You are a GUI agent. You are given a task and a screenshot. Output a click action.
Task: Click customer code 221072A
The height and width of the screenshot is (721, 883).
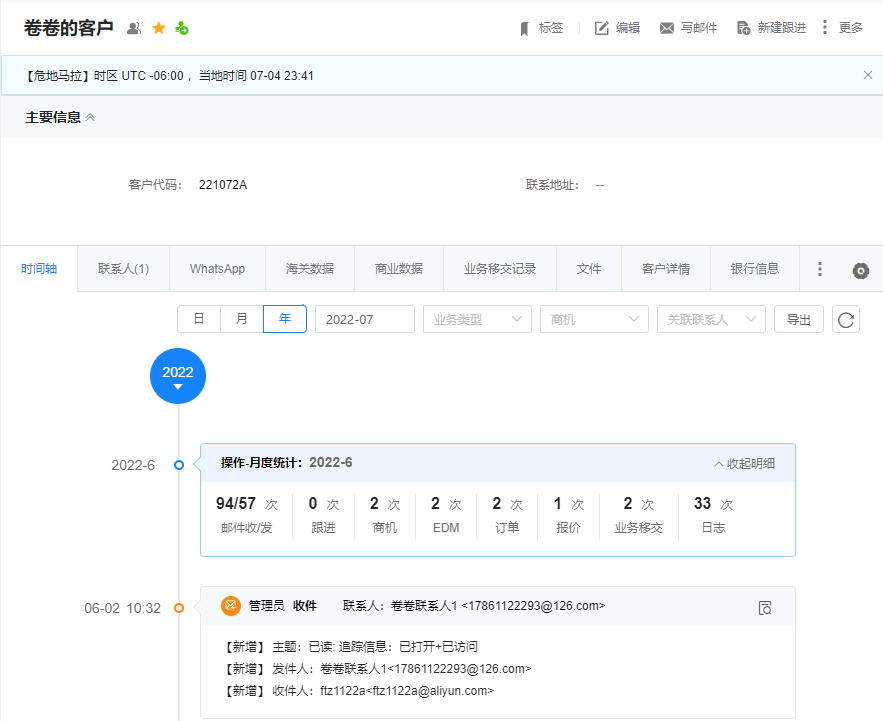point(223,185)
